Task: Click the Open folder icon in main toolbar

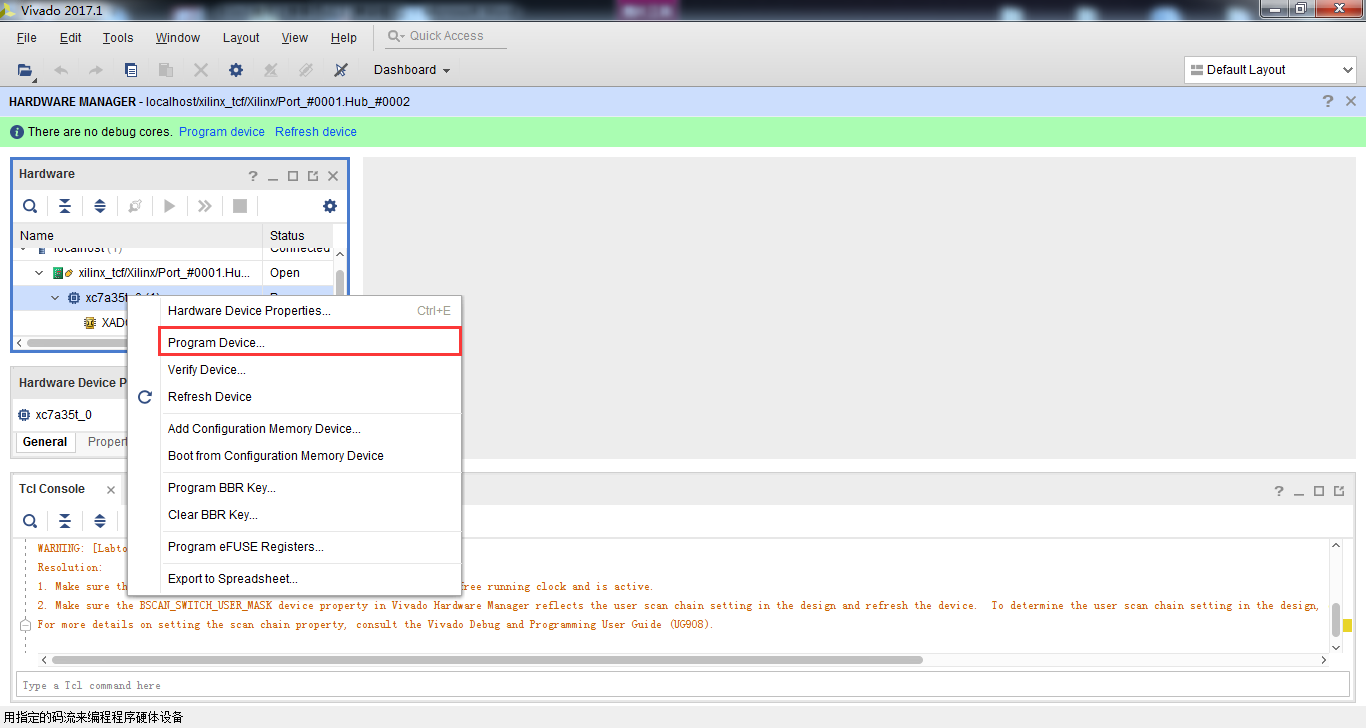Action: pos(25,70)
